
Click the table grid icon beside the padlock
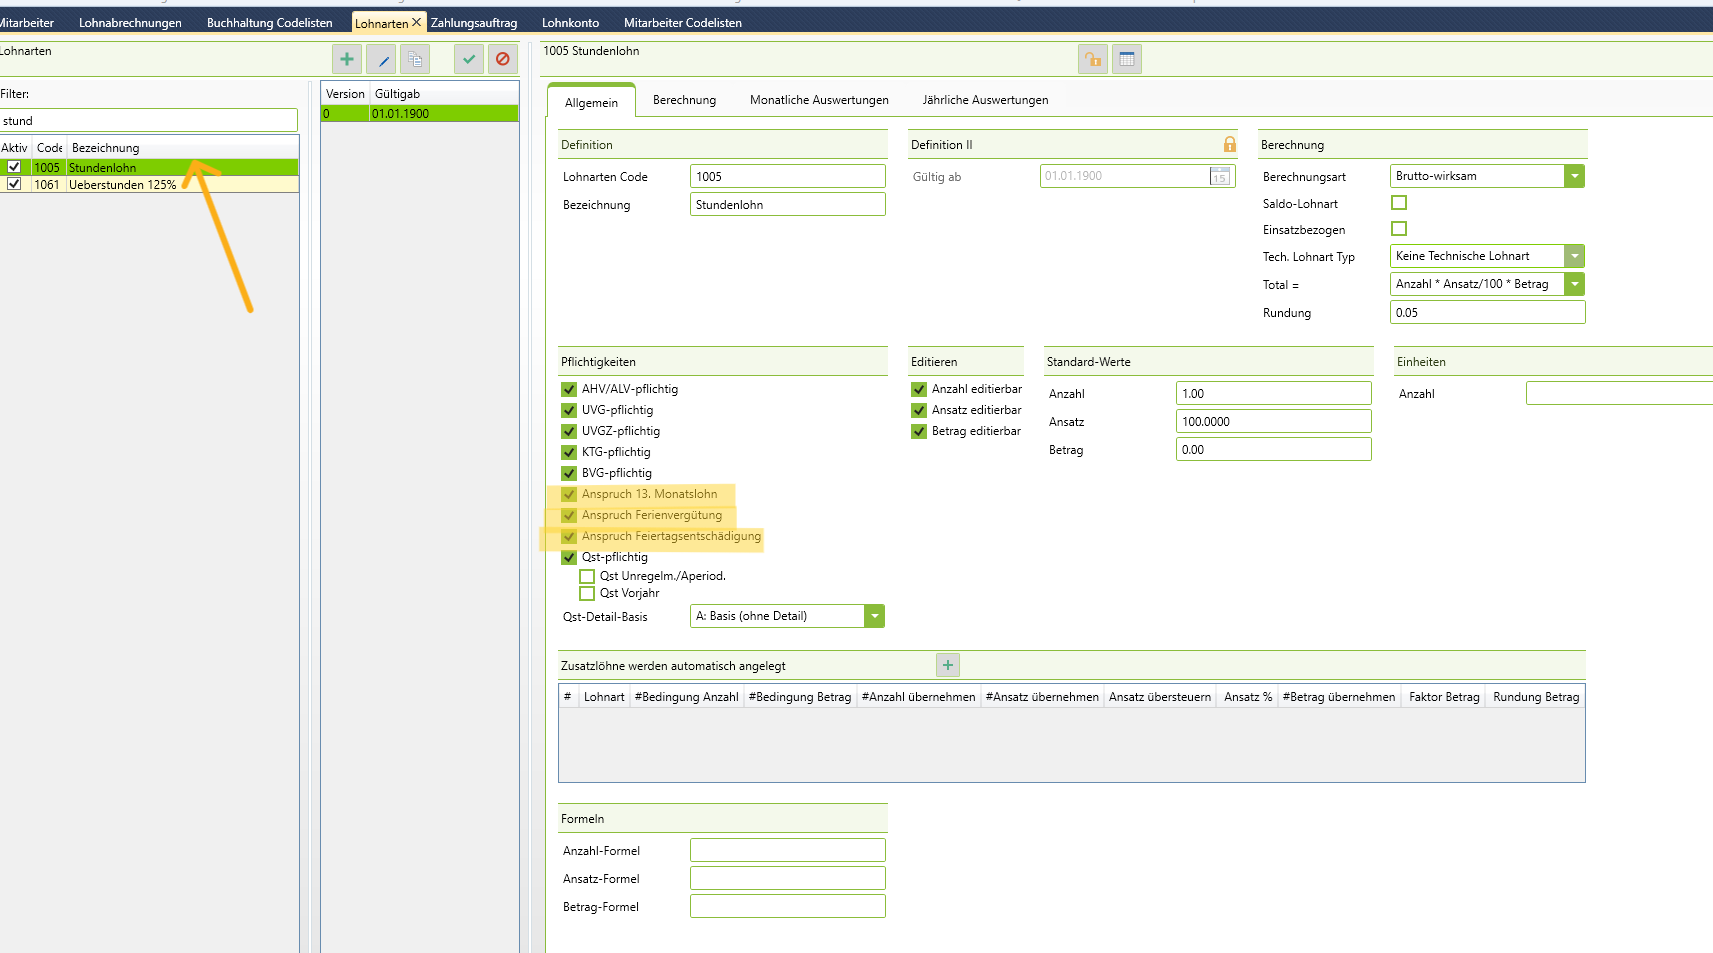pyautogui.click(x=1127, y=60)
